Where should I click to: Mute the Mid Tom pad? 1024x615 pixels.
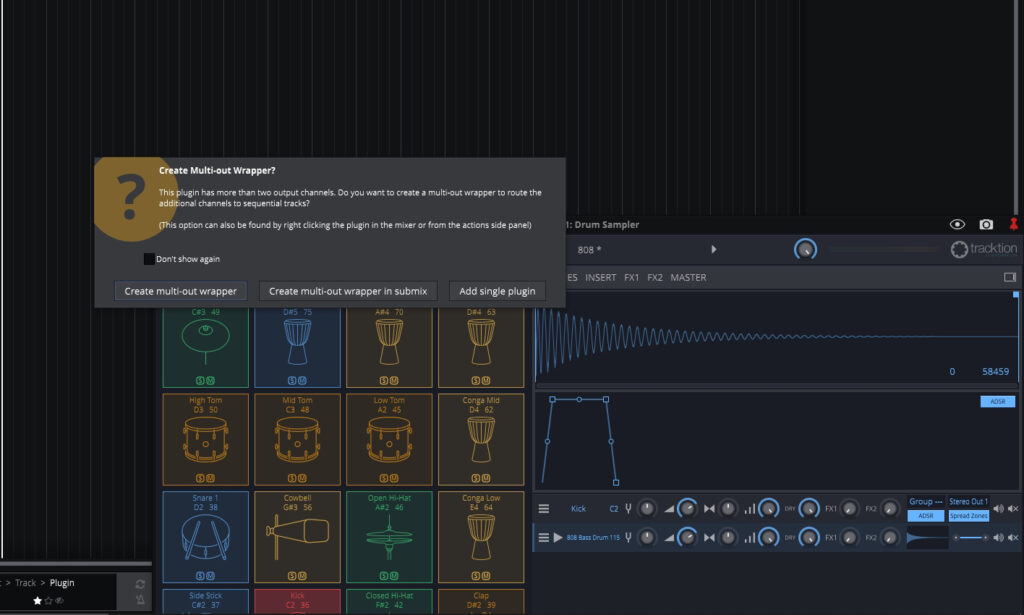pyautogui.click(x=302, y=479)
